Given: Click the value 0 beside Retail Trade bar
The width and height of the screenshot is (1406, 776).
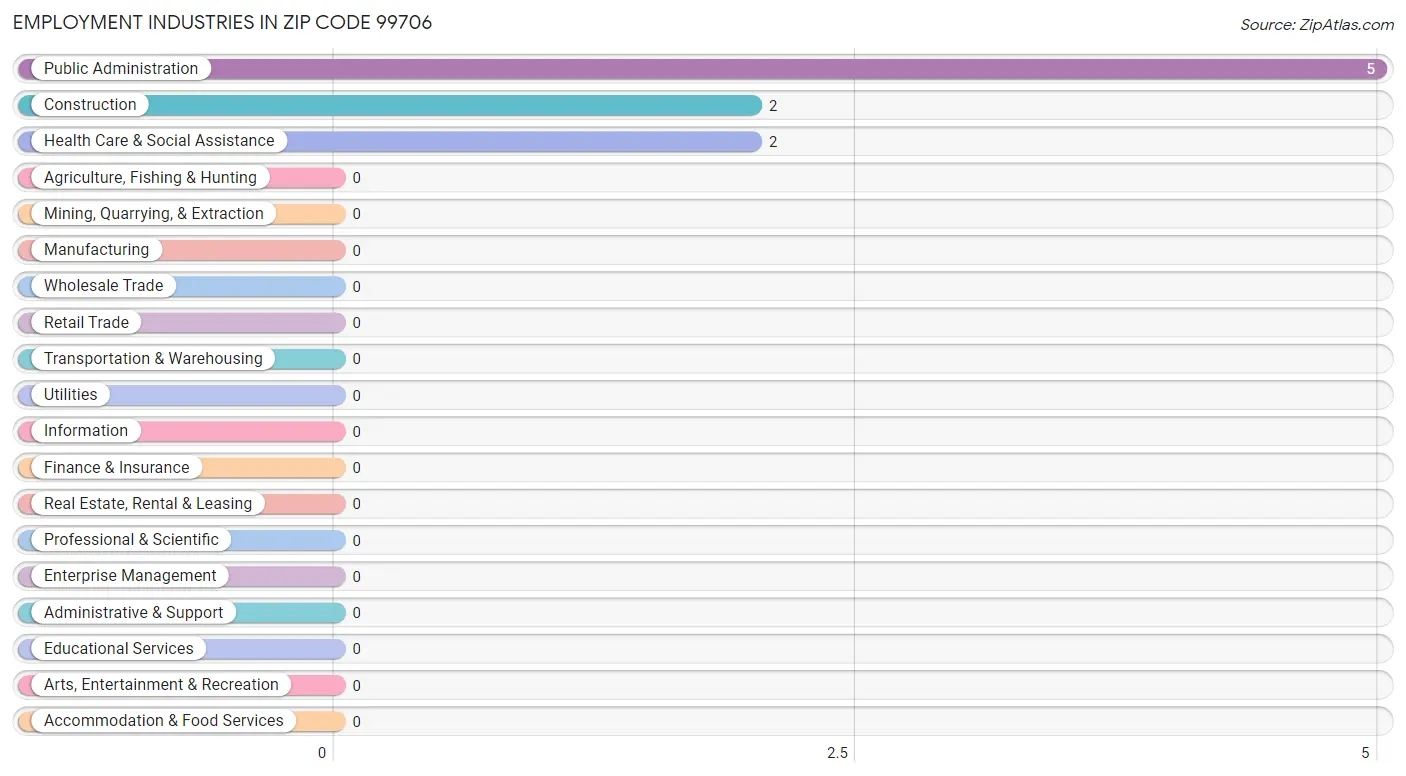Looking at the screenshot, I should pos(356,323).
